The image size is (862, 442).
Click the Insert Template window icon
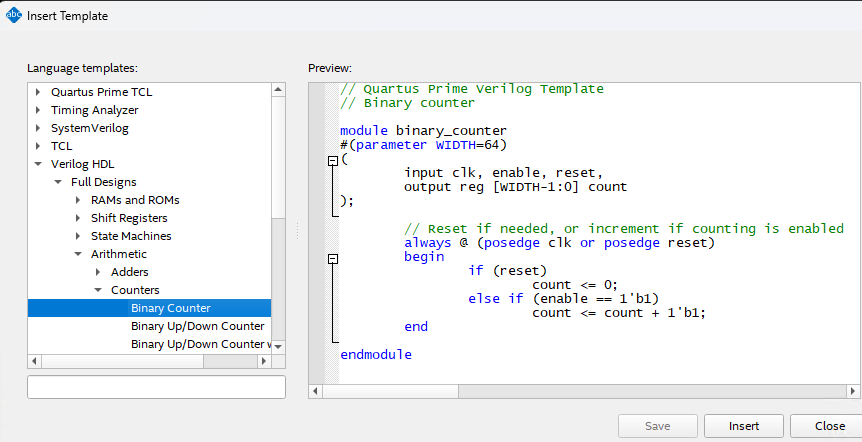pyautogui.click(x=14, y=16)
